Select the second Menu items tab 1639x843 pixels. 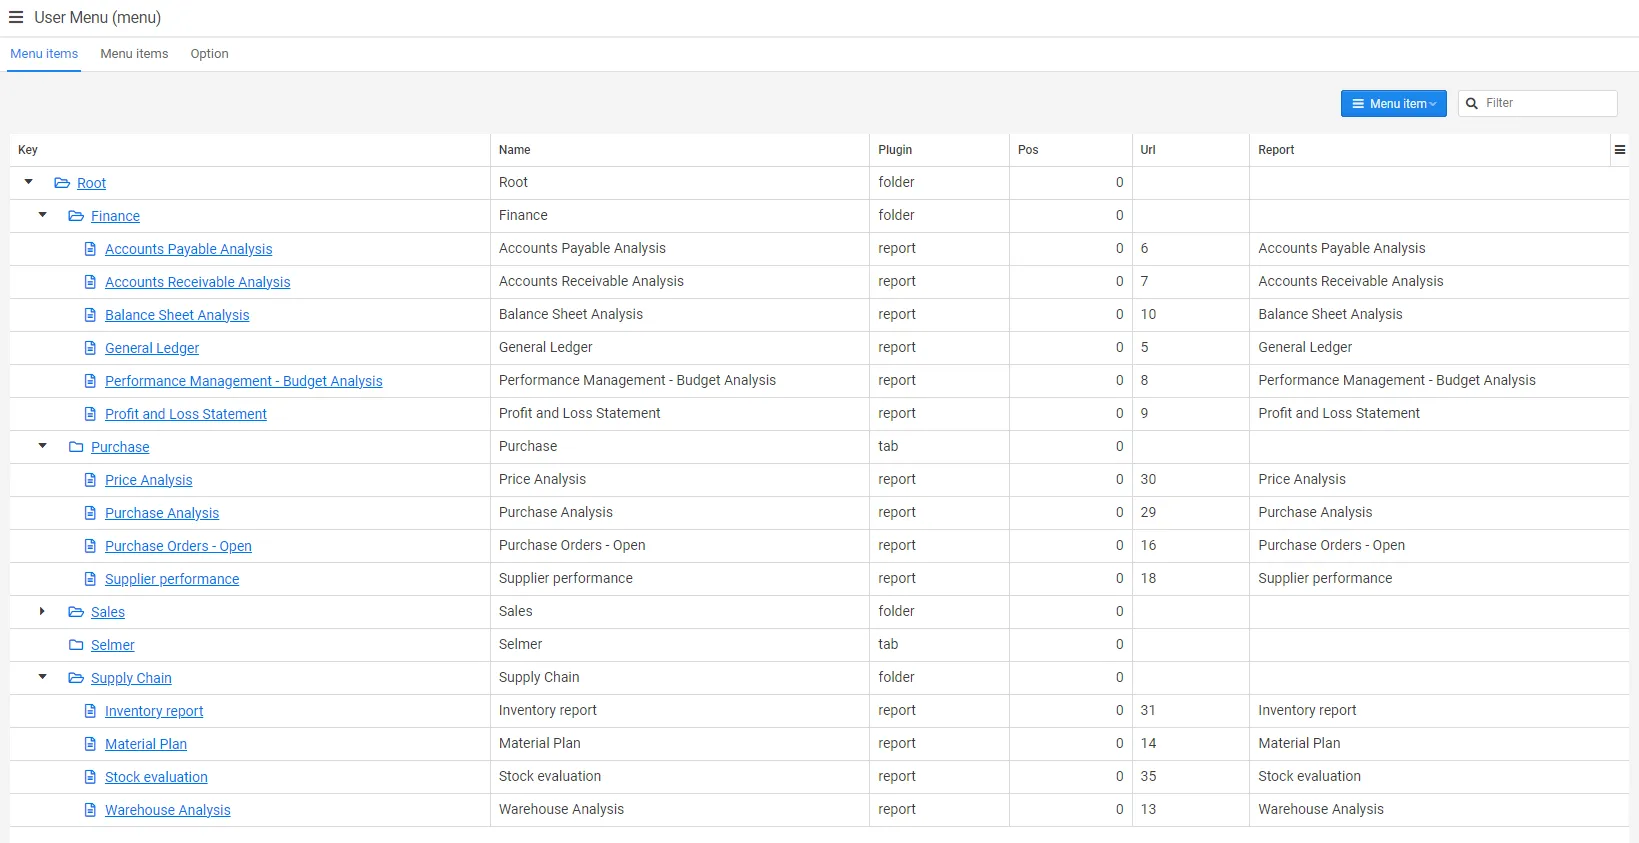click(134, 54)
